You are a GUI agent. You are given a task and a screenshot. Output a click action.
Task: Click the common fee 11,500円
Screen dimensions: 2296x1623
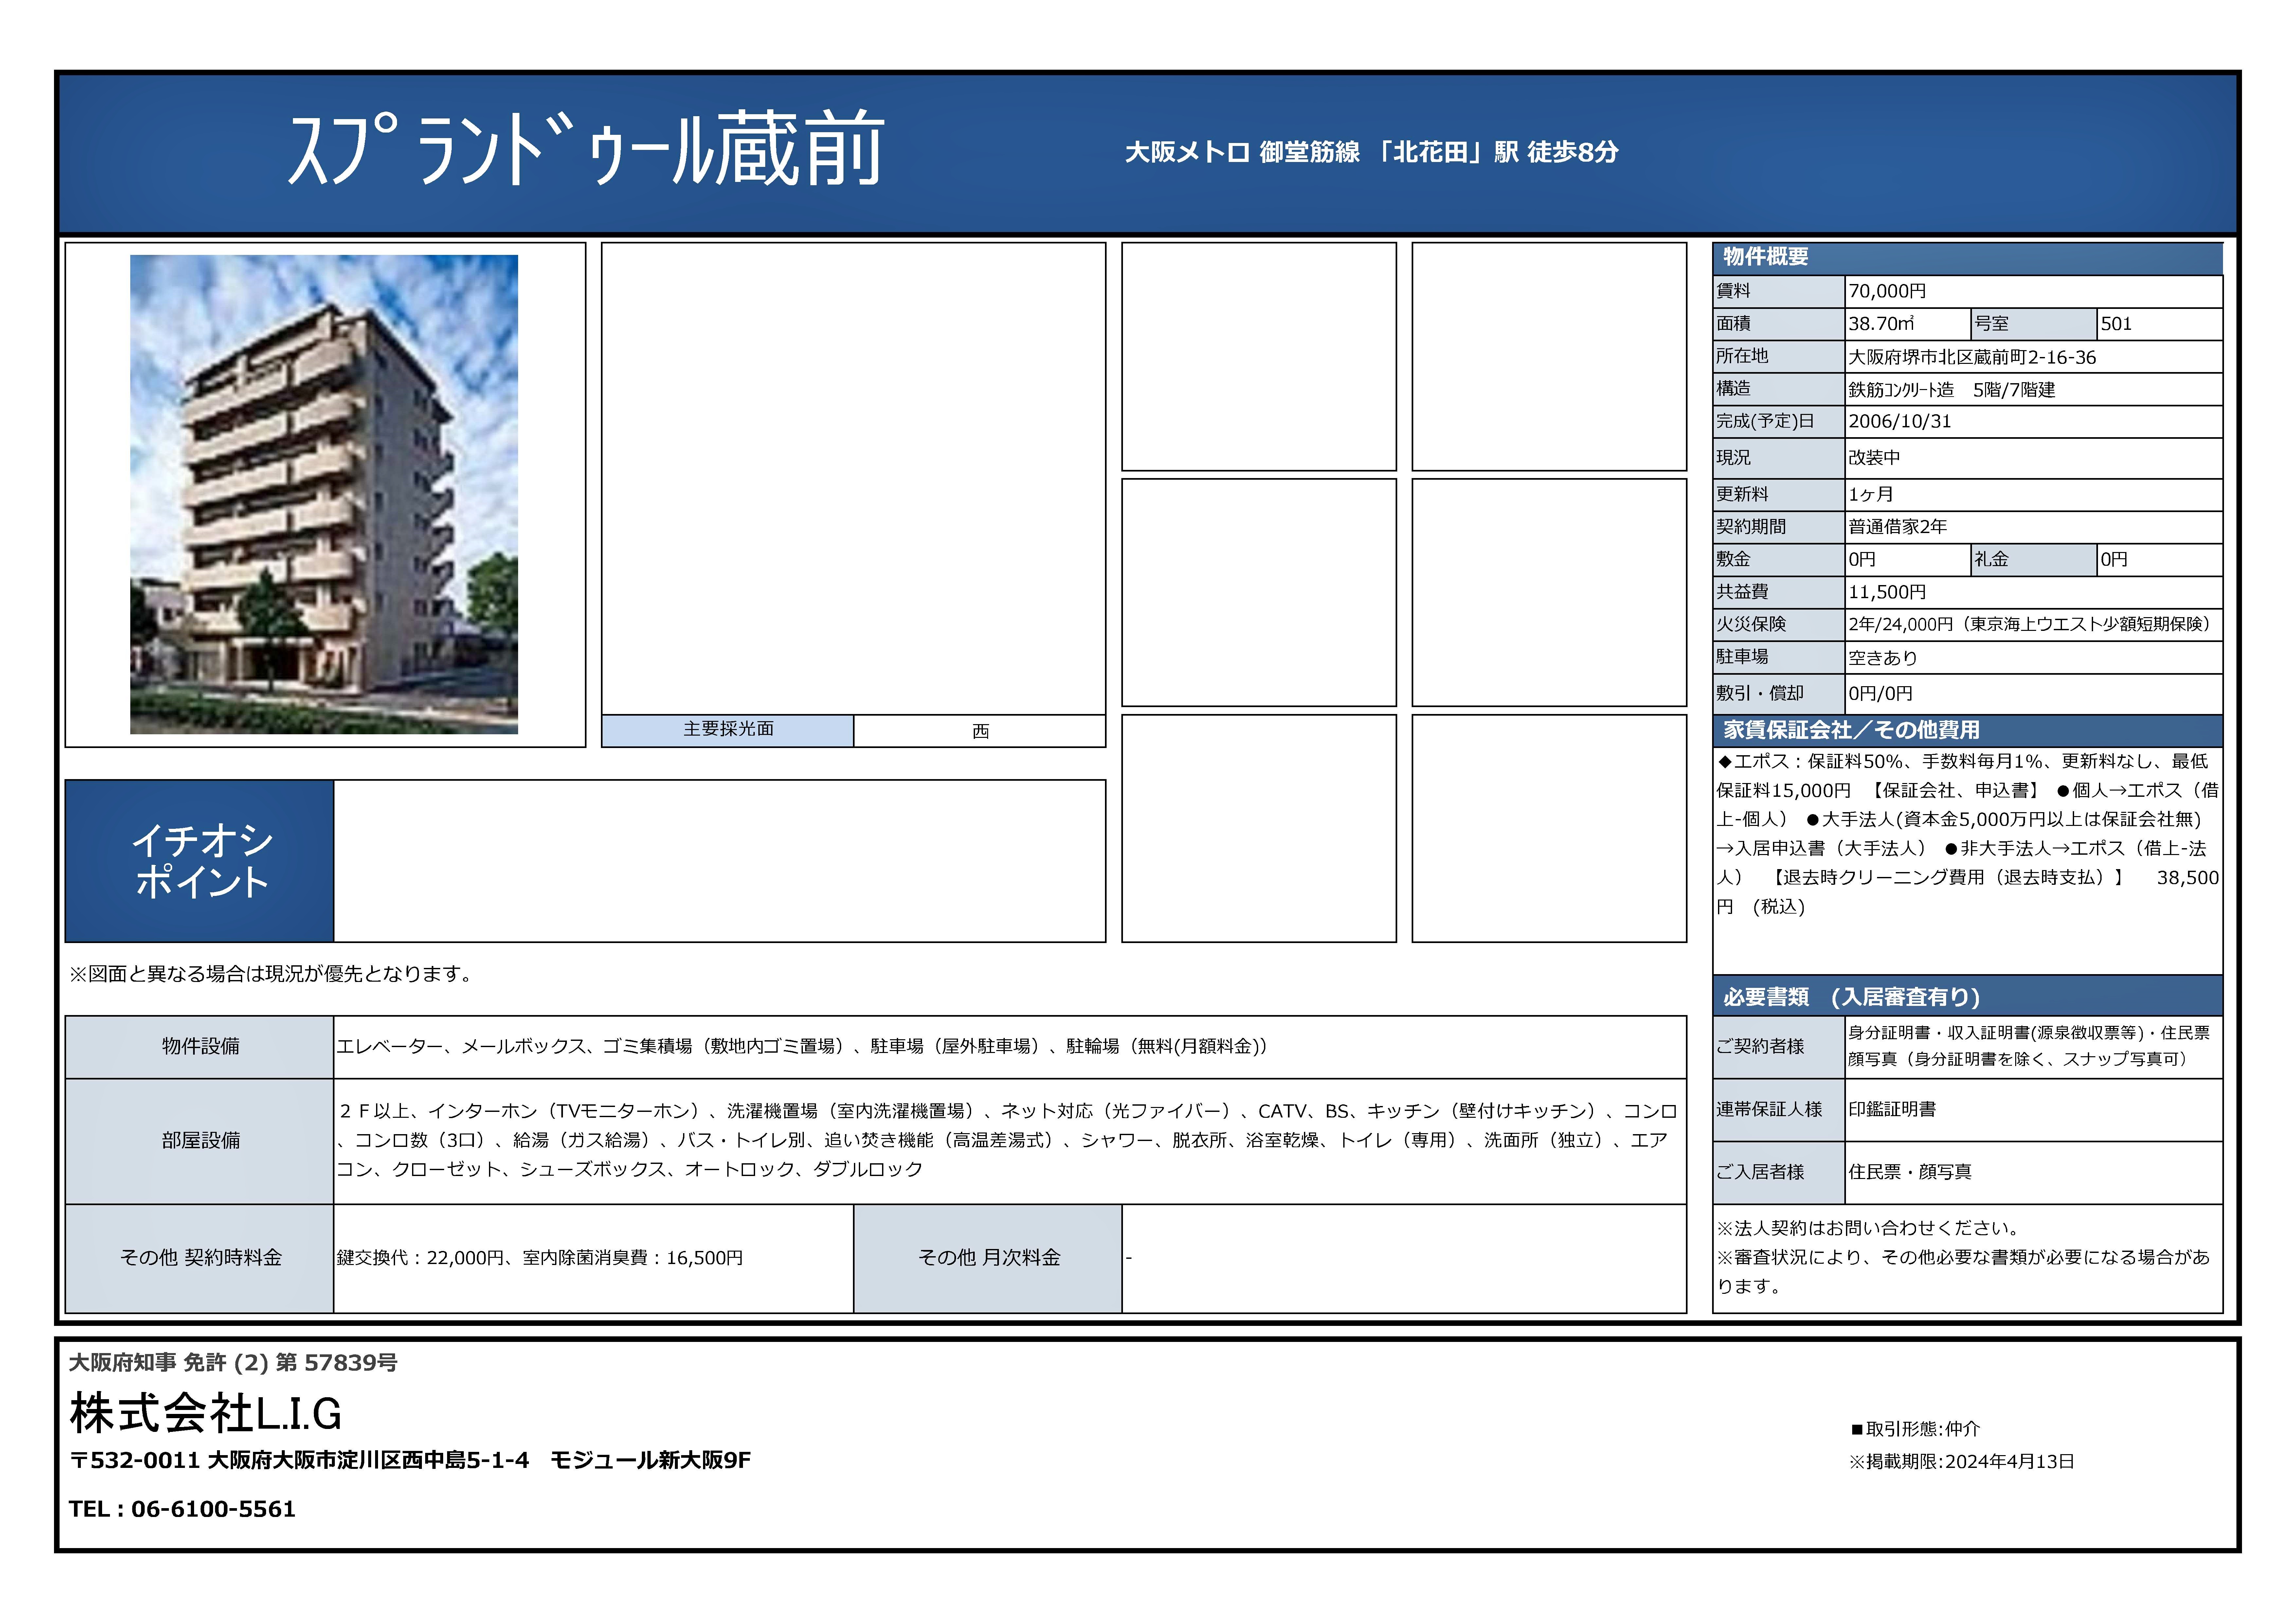pos(1887,592)
